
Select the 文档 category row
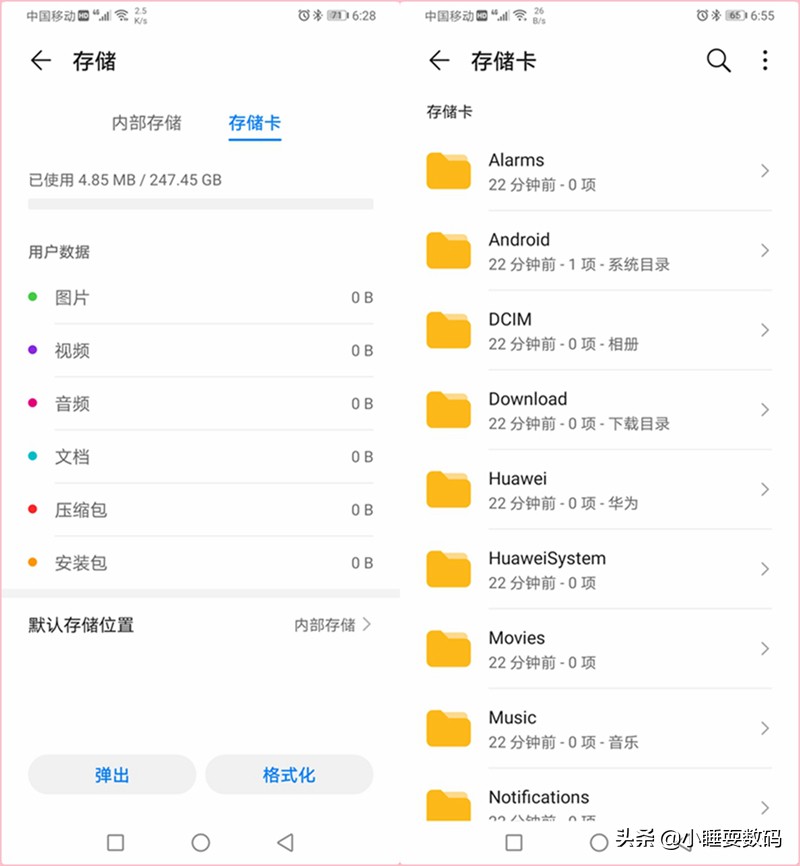click(x=200, y=457)
